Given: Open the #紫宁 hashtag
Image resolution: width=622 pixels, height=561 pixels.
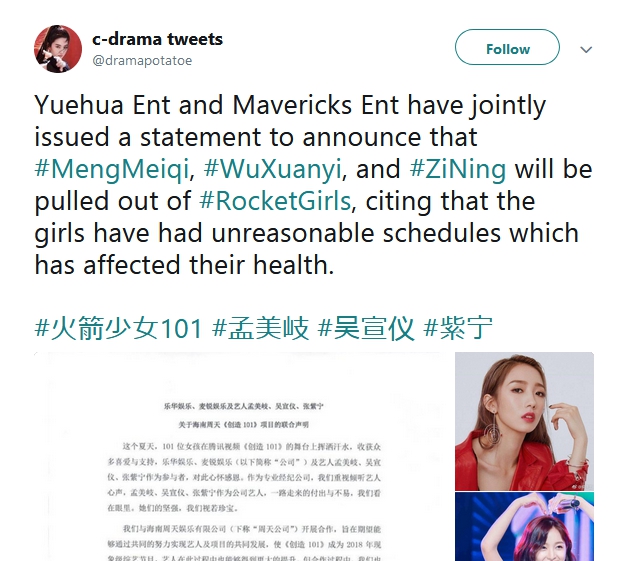Looking at the screenshot, I should pyautogui.click(x=458, y=328).
